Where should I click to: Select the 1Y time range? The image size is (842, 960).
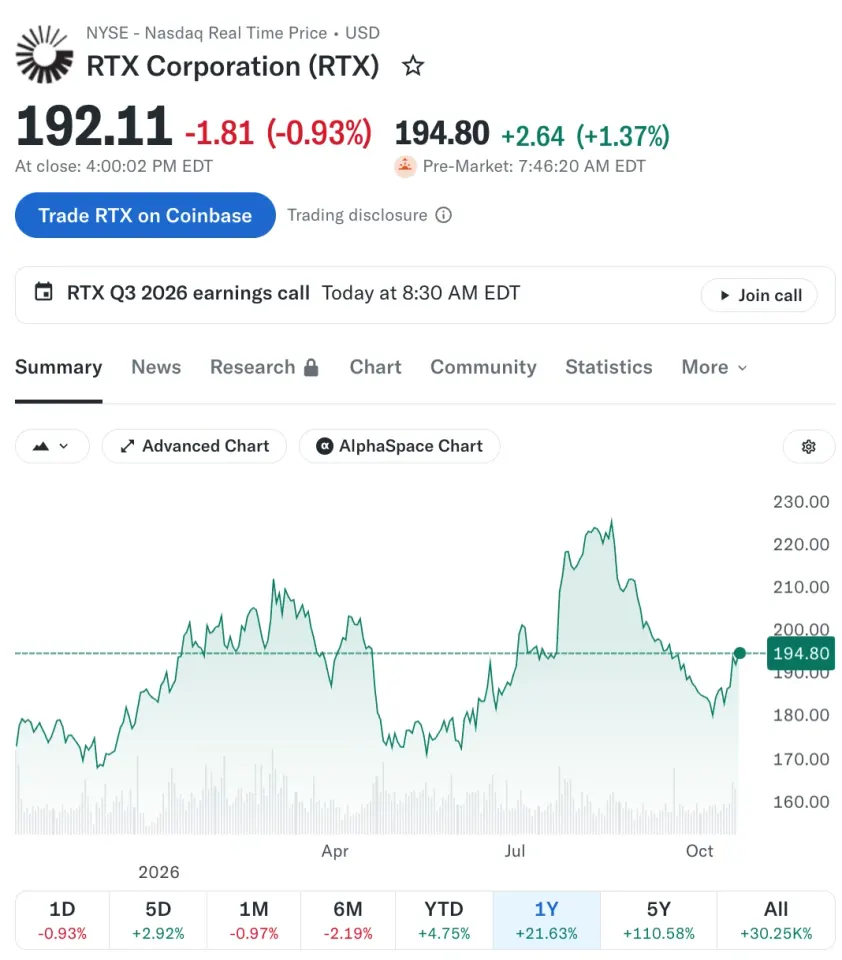546,920
